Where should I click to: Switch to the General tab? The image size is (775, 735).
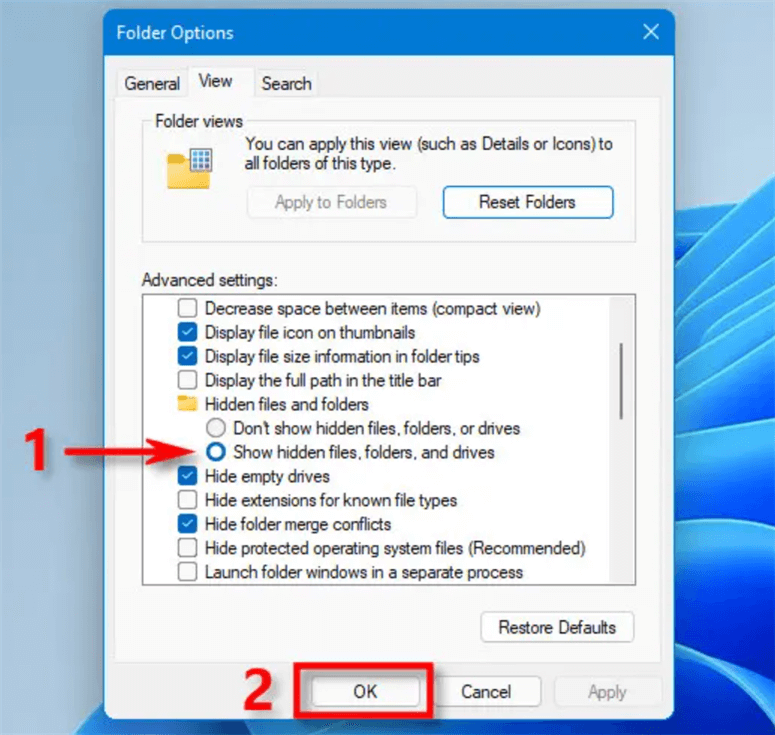tap(152, 83)
